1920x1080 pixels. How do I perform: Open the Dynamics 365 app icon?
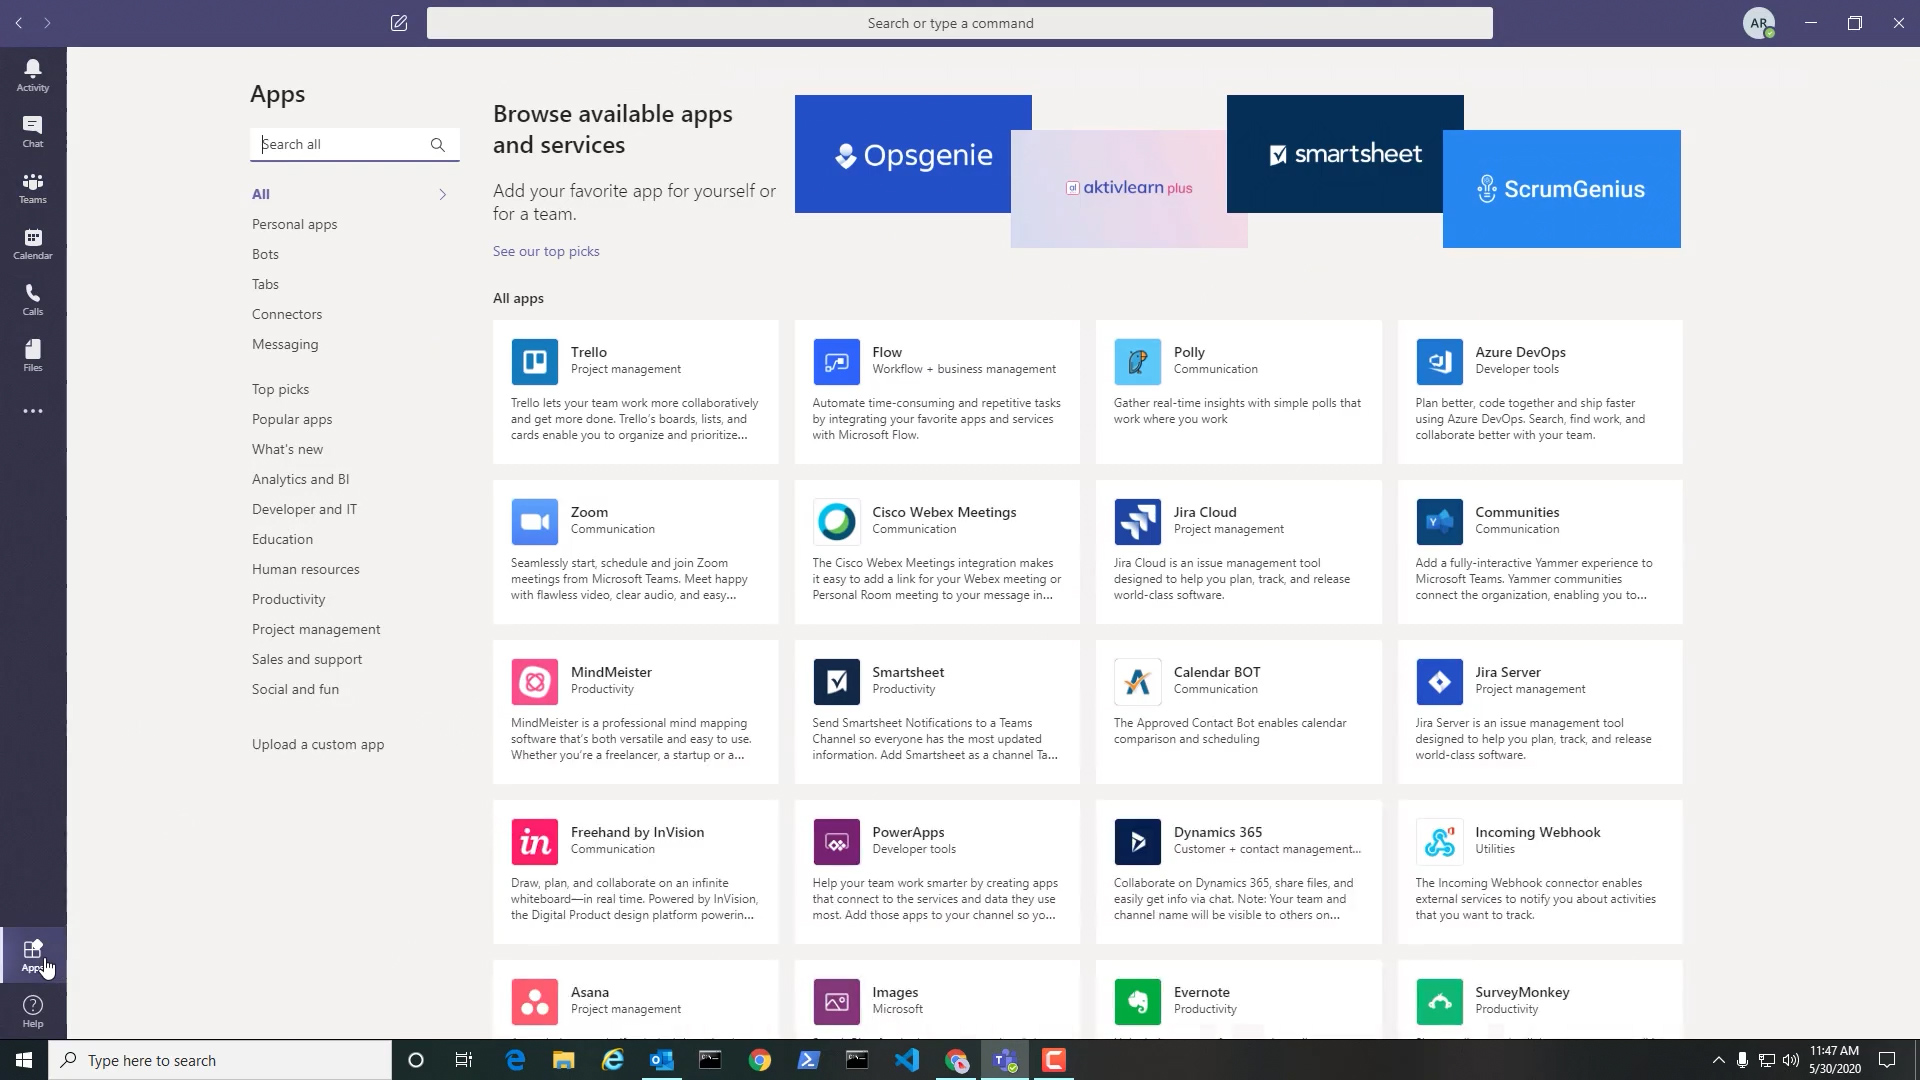click(1138, 841)
